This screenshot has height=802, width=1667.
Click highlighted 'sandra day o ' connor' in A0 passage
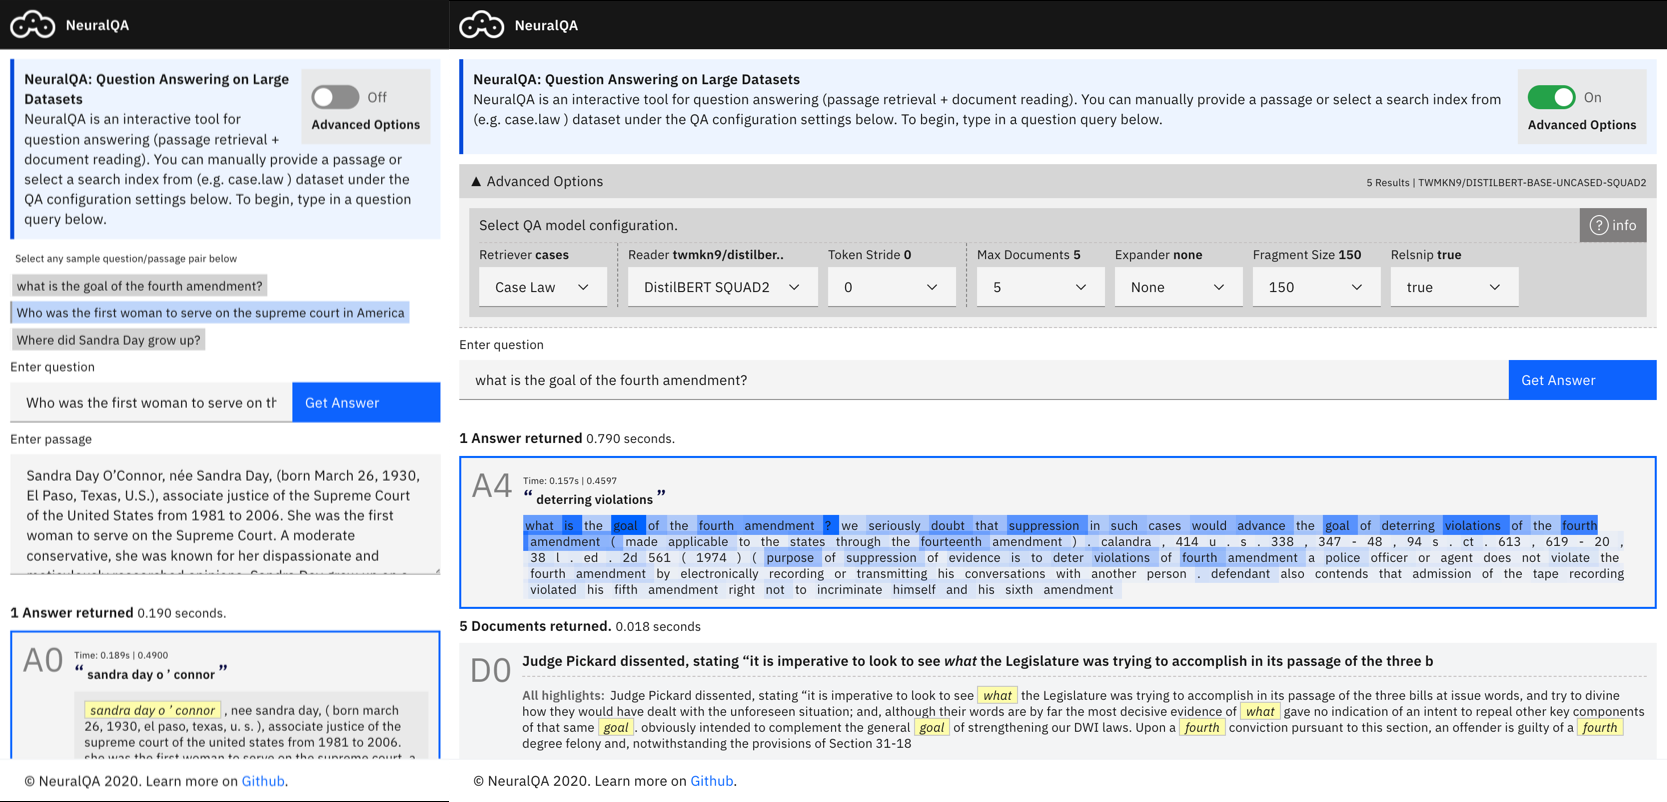point(152,710)
